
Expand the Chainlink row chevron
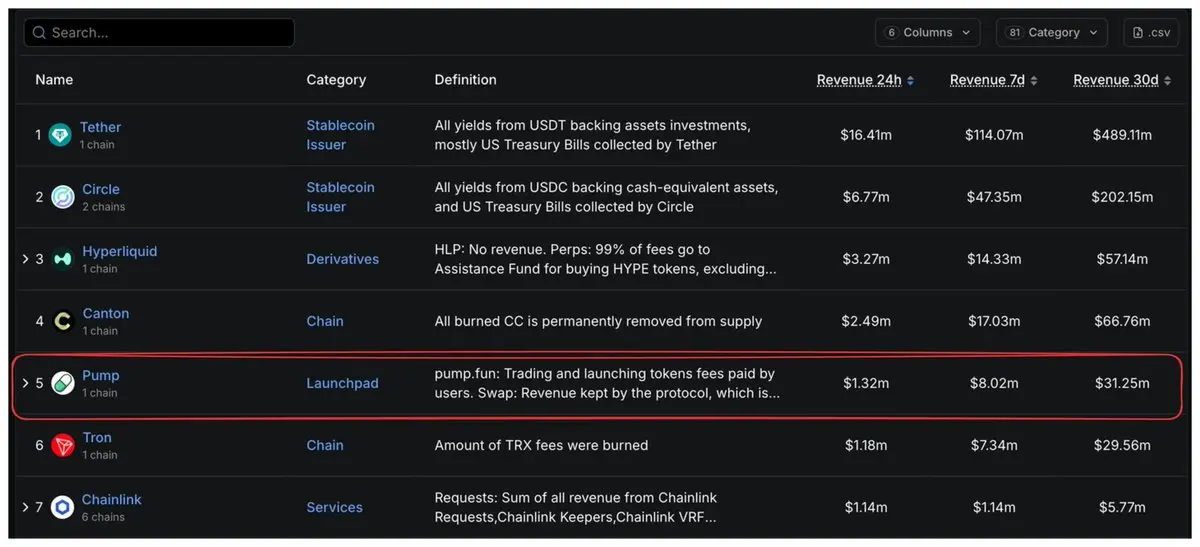click(25, 507)
